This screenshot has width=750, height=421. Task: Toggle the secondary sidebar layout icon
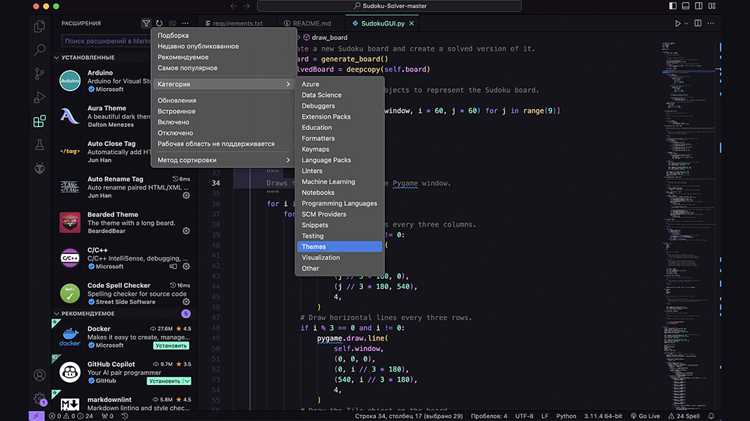[699, 6]
